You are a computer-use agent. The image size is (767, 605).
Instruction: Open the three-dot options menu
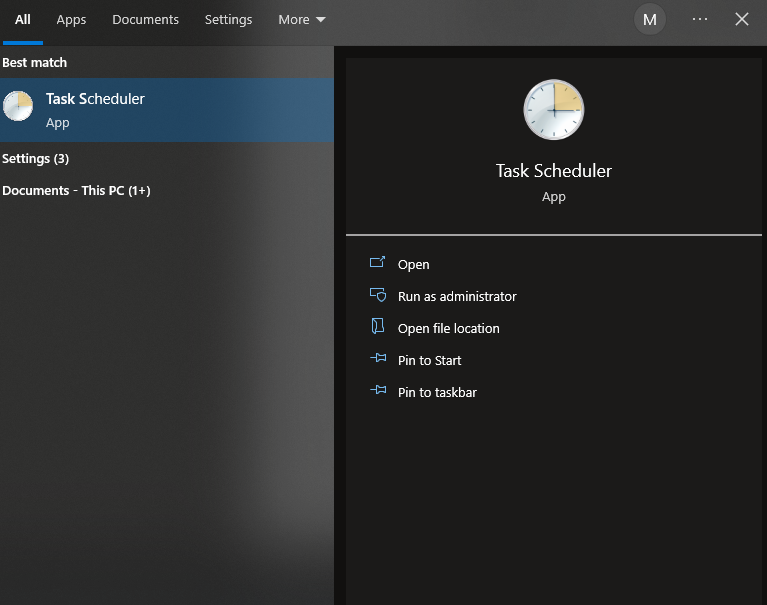point(700,19)
